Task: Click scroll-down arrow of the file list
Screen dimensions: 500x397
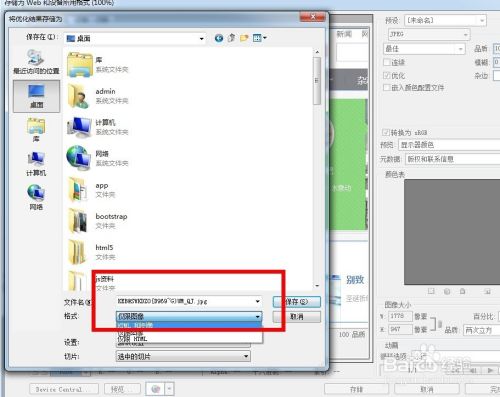Action: point(317,286)
